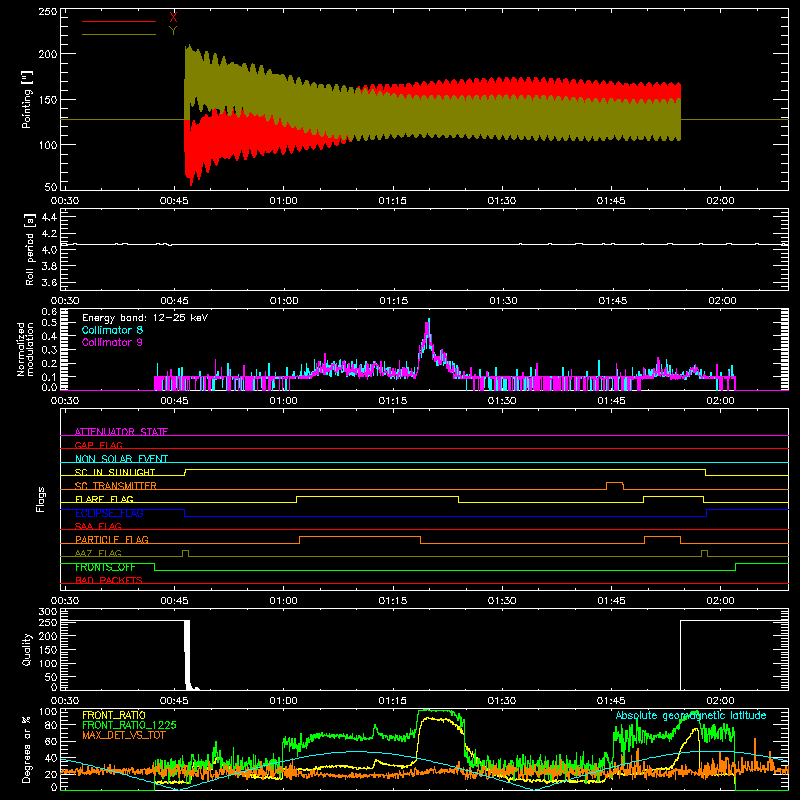Click the 3.6 tick on Roll period axis
This screenshot has height=800, width=800.
click(49, 282)
